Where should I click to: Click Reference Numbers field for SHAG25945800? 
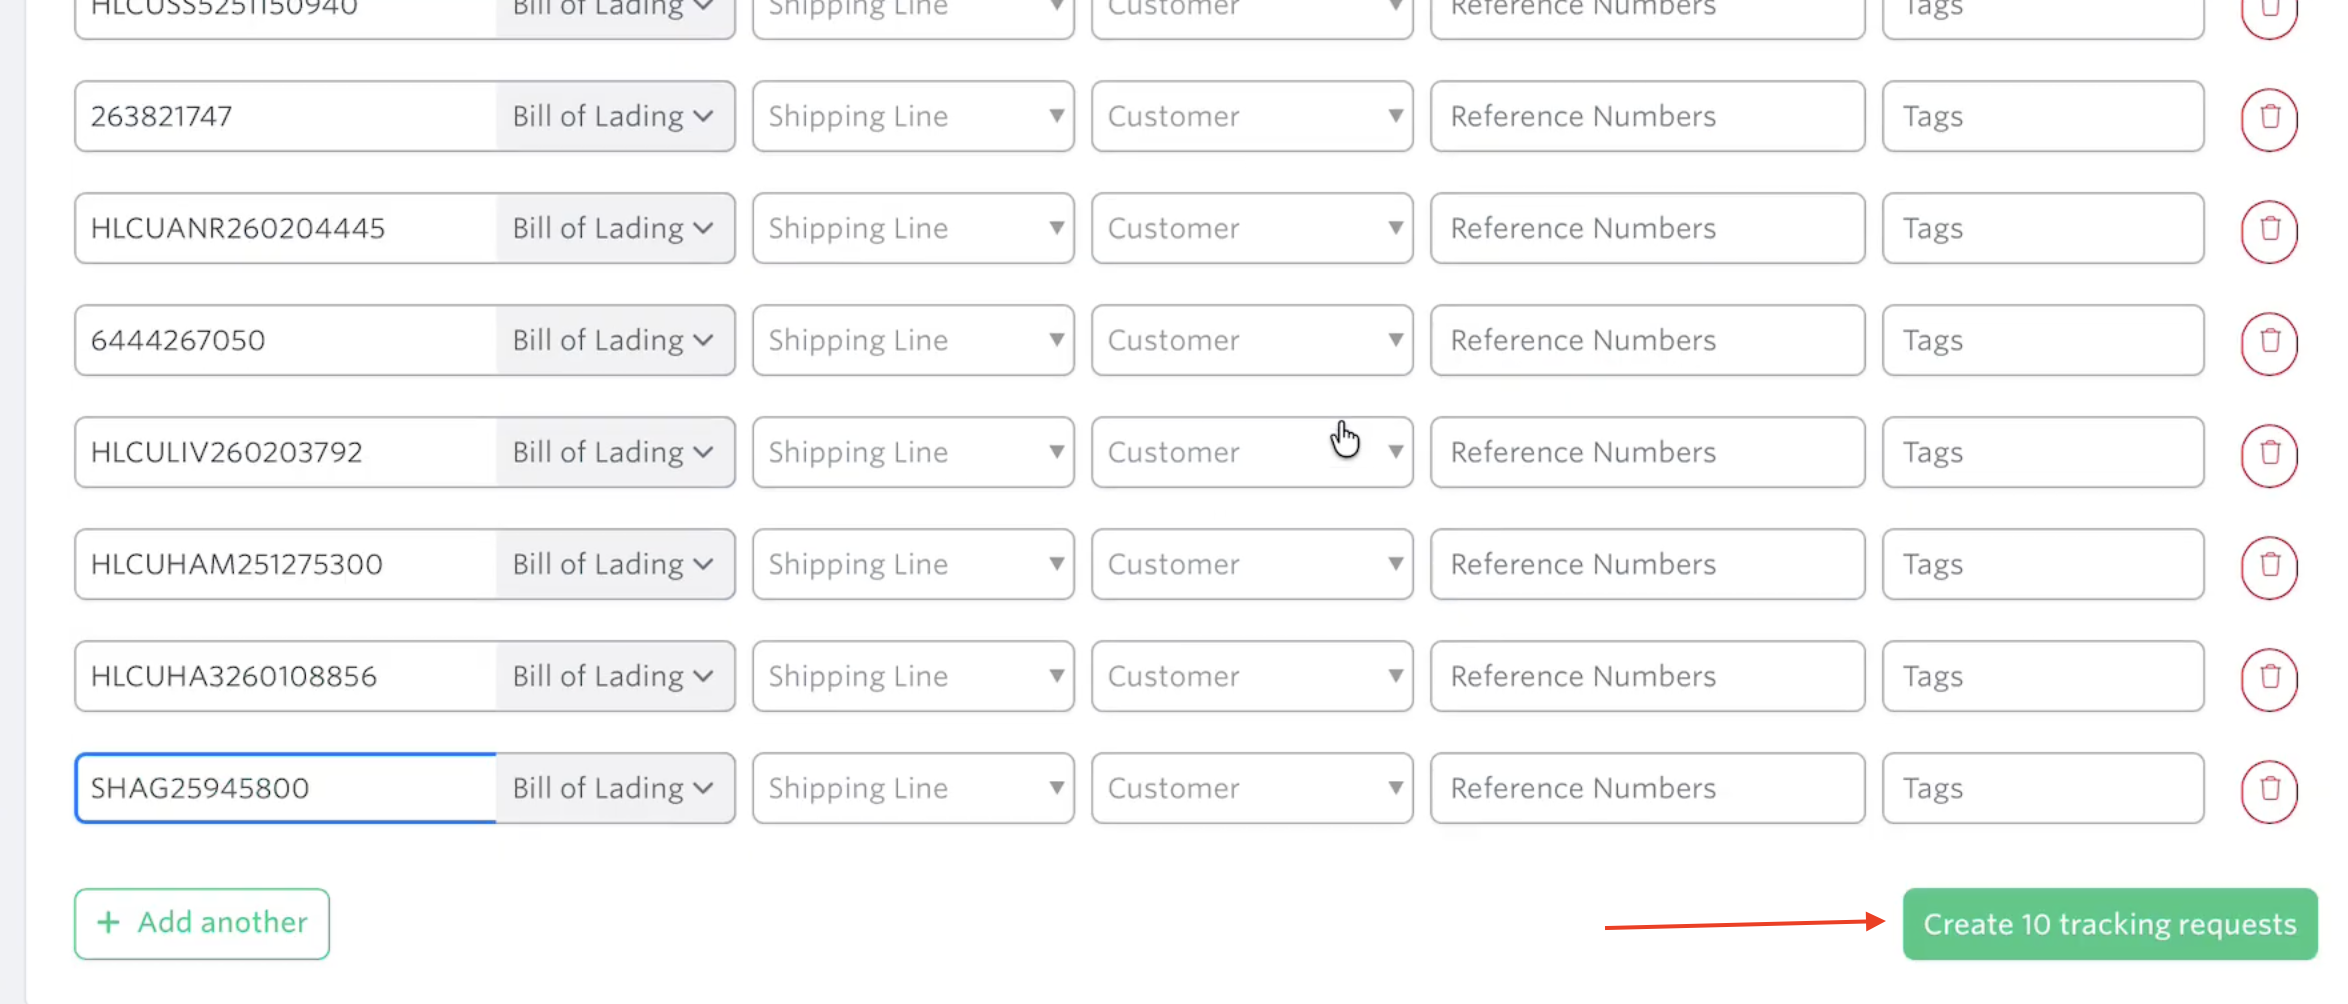[1647, 789]
